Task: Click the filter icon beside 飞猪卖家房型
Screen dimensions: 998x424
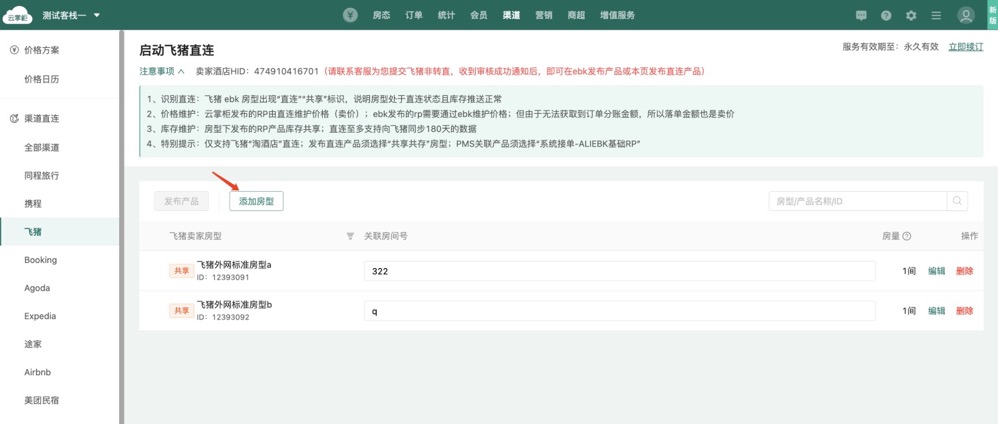Action: (350, 236)
